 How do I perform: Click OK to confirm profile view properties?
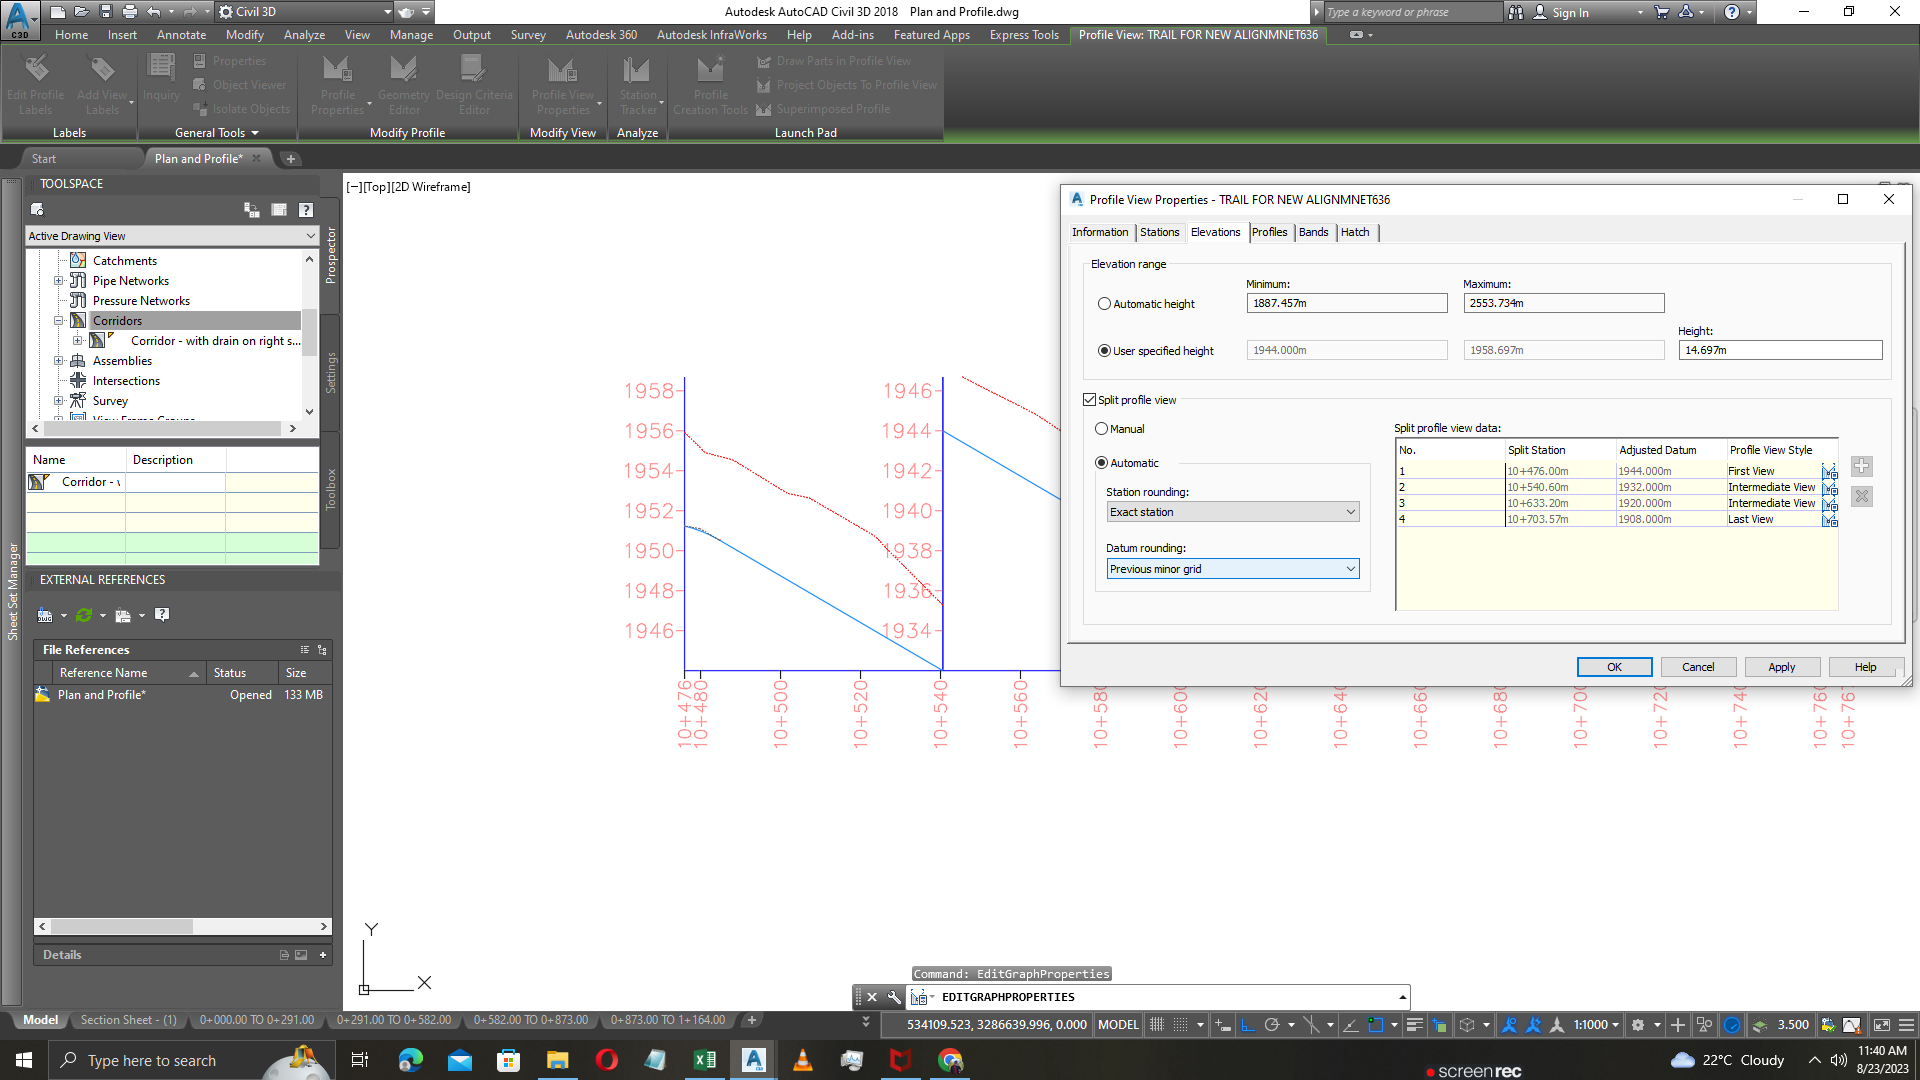(1614, 666)
